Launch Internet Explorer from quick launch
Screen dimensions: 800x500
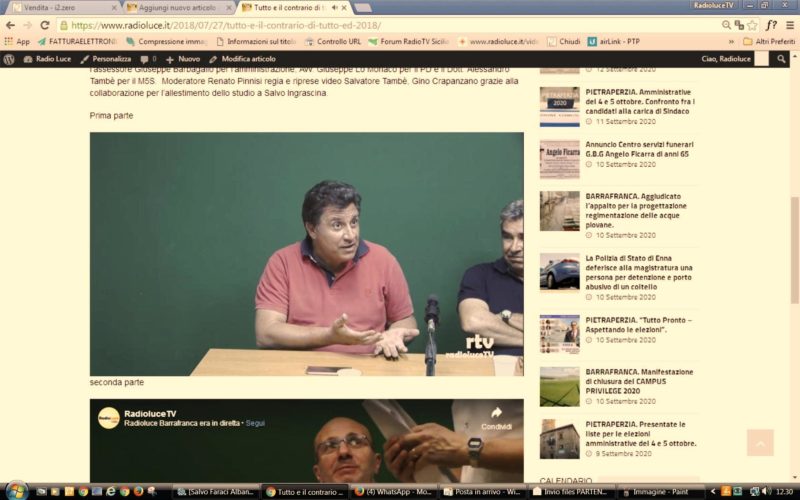(110, 491)
